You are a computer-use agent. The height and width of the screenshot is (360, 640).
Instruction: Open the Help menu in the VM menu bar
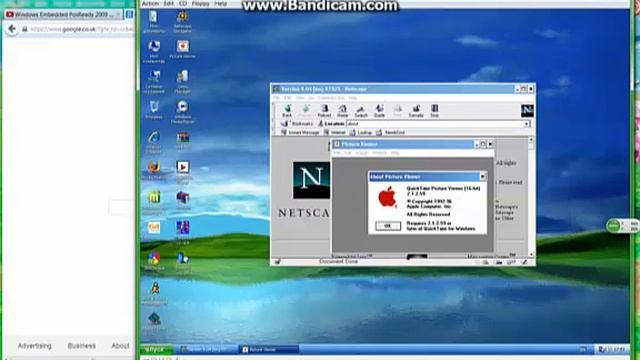tap(220, 3)
